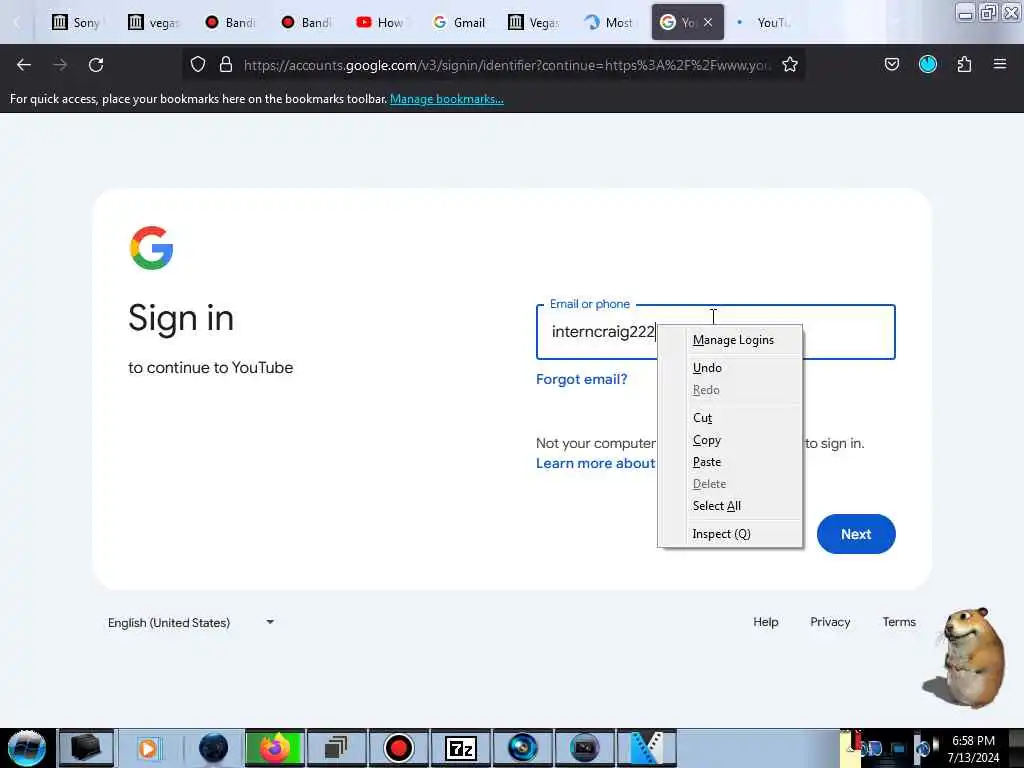This screenshot has width=1024, height=768.
Task: Switch to the capitalized Vegas tab
Action: tap(535, 23)
